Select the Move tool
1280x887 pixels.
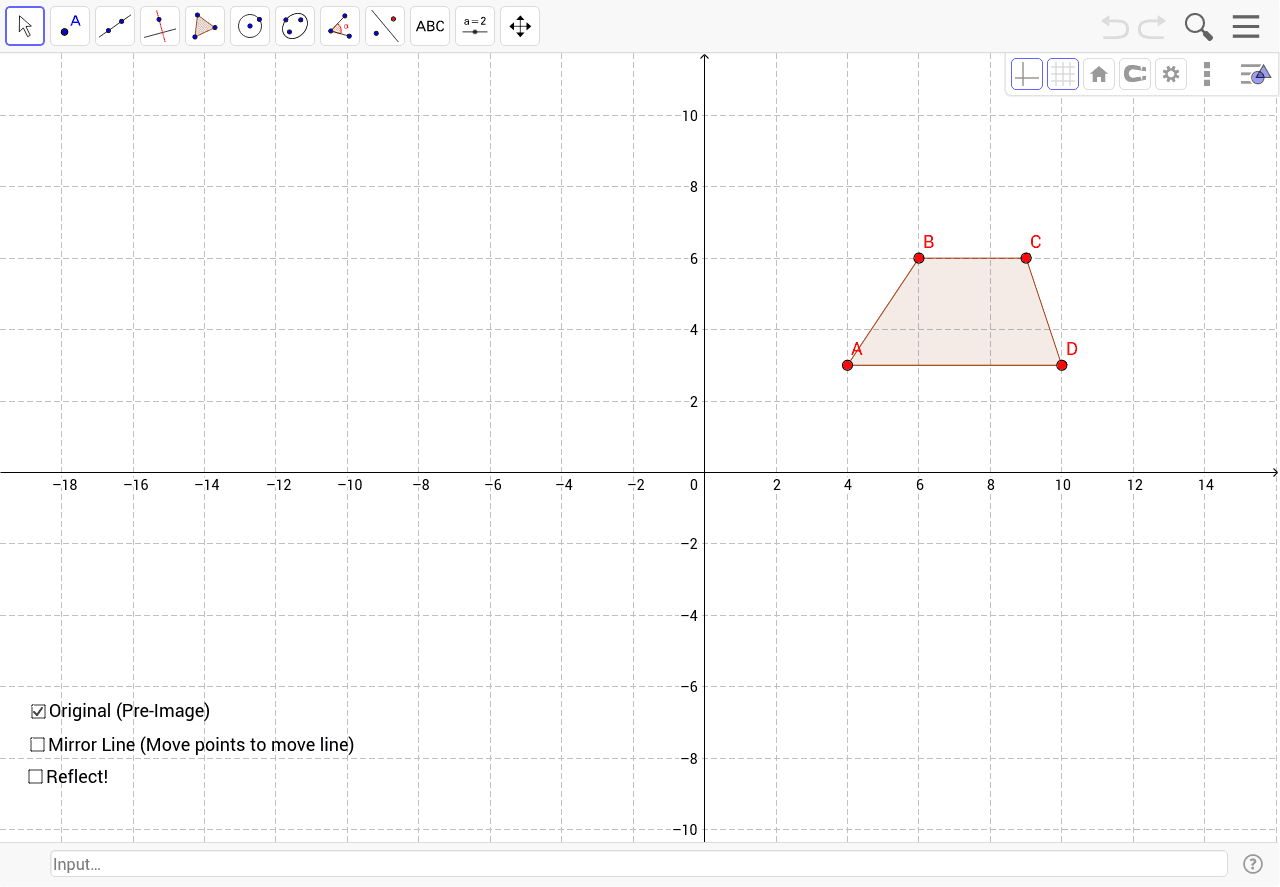pos(24,26)
